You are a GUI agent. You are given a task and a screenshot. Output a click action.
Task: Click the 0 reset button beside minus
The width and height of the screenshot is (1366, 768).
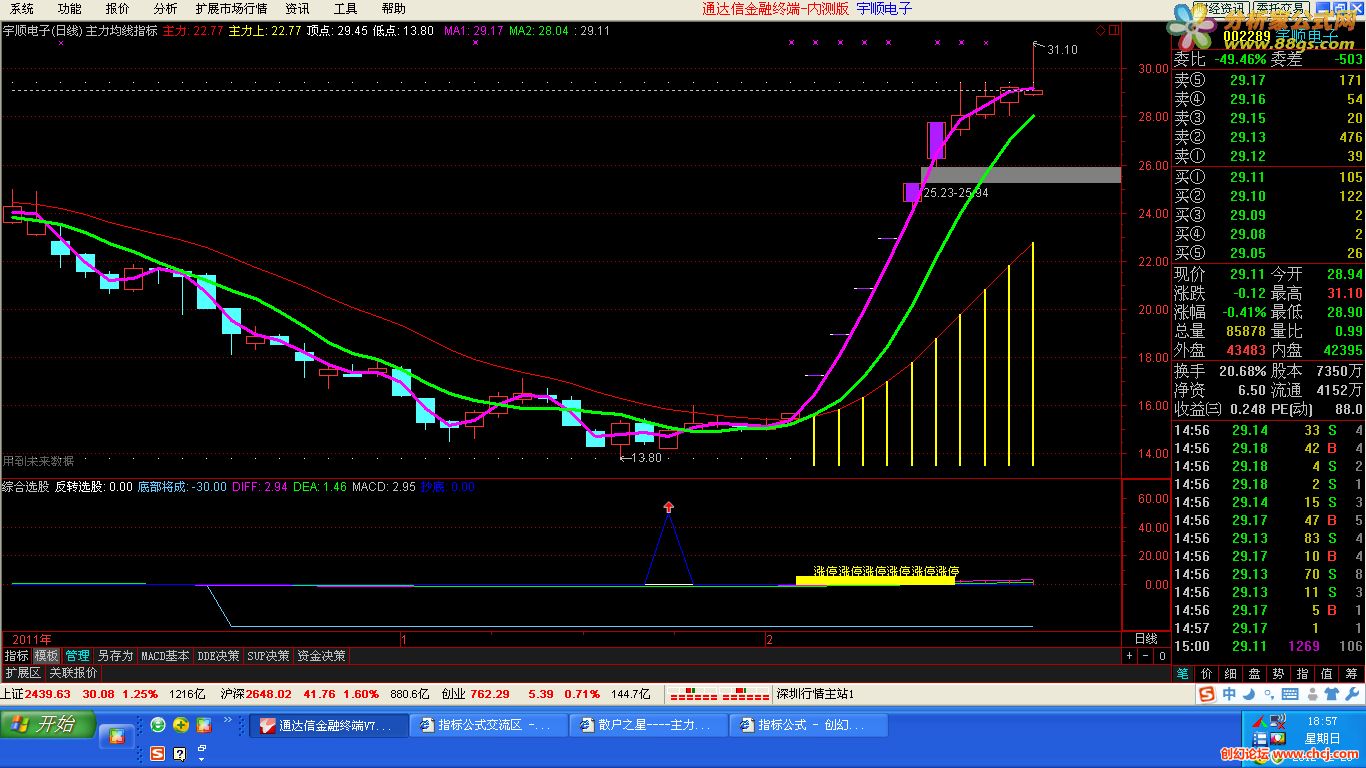[x=1162, y=656]
